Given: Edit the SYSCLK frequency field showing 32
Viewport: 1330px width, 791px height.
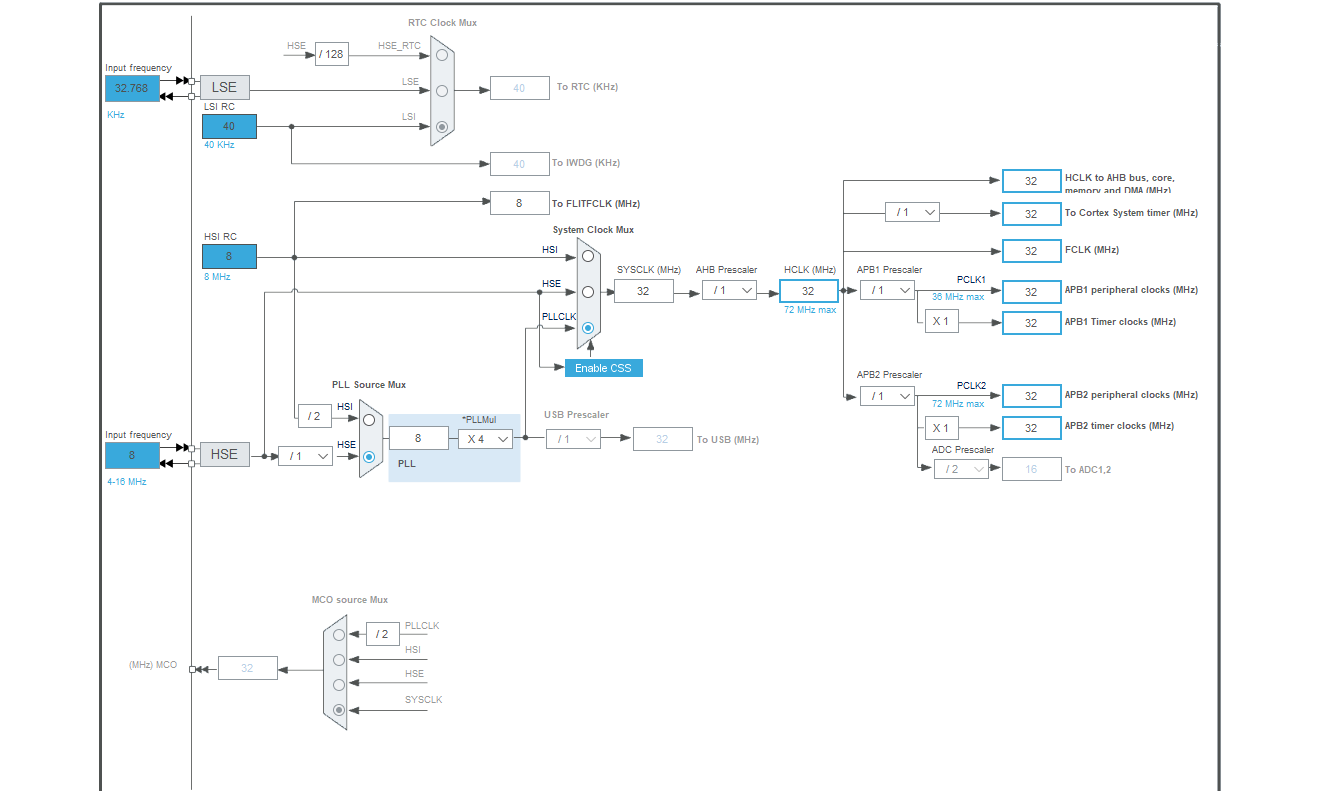Looking at the screenshot, I should [x=643, y=290].
